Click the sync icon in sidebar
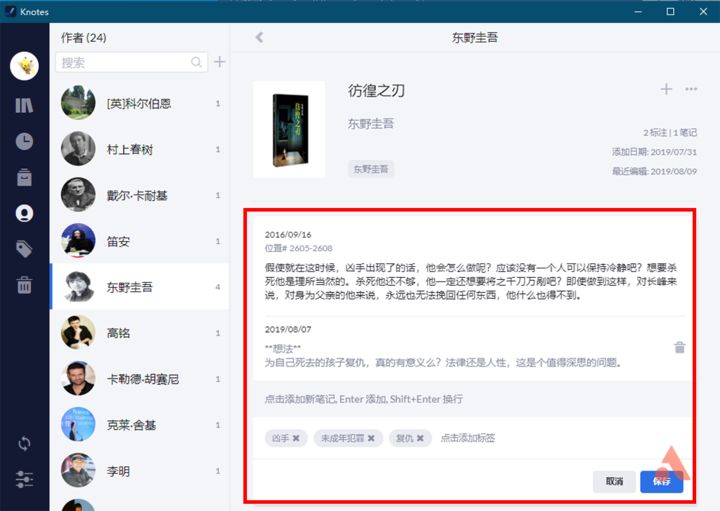The width and height of the screenshot is (720, 511). (24, 444)
